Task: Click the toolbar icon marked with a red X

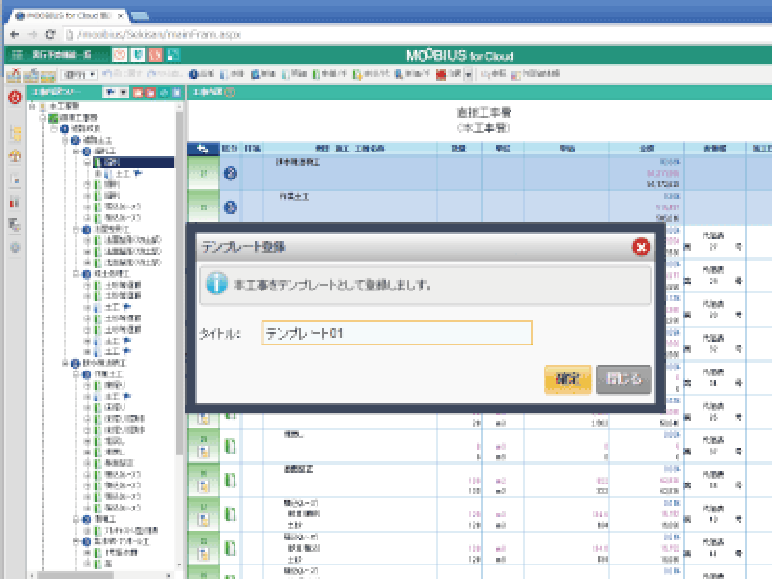Action: click(x=14, y=75)
